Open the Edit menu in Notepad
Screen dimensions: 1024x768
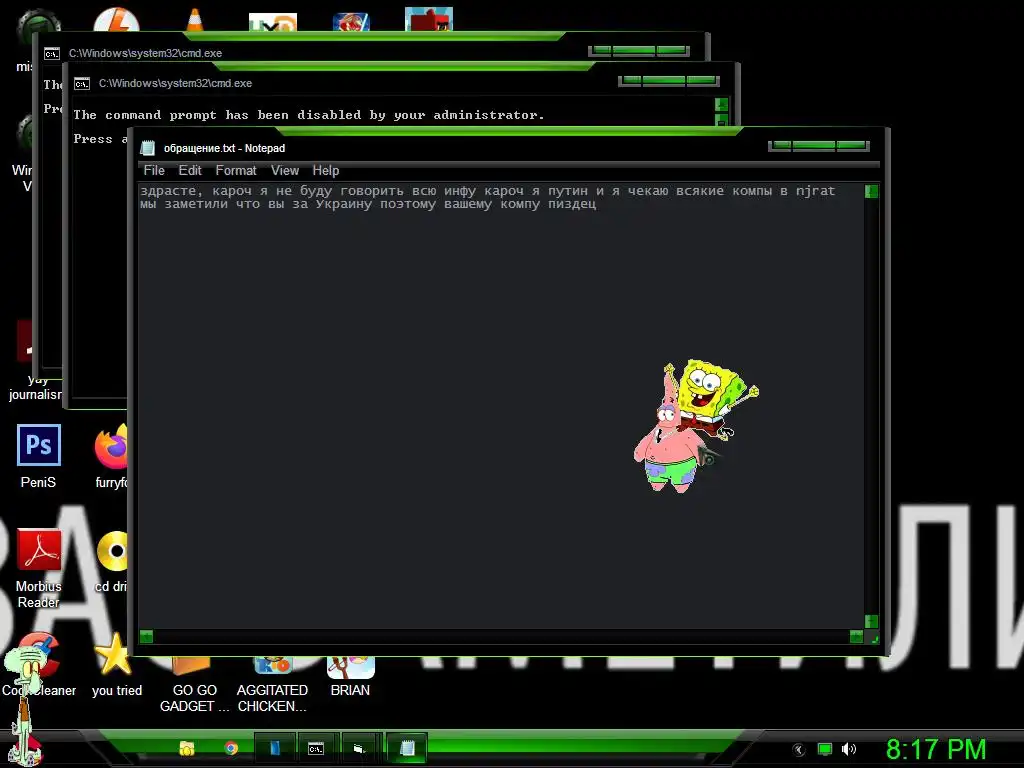(x=190, y=170)
